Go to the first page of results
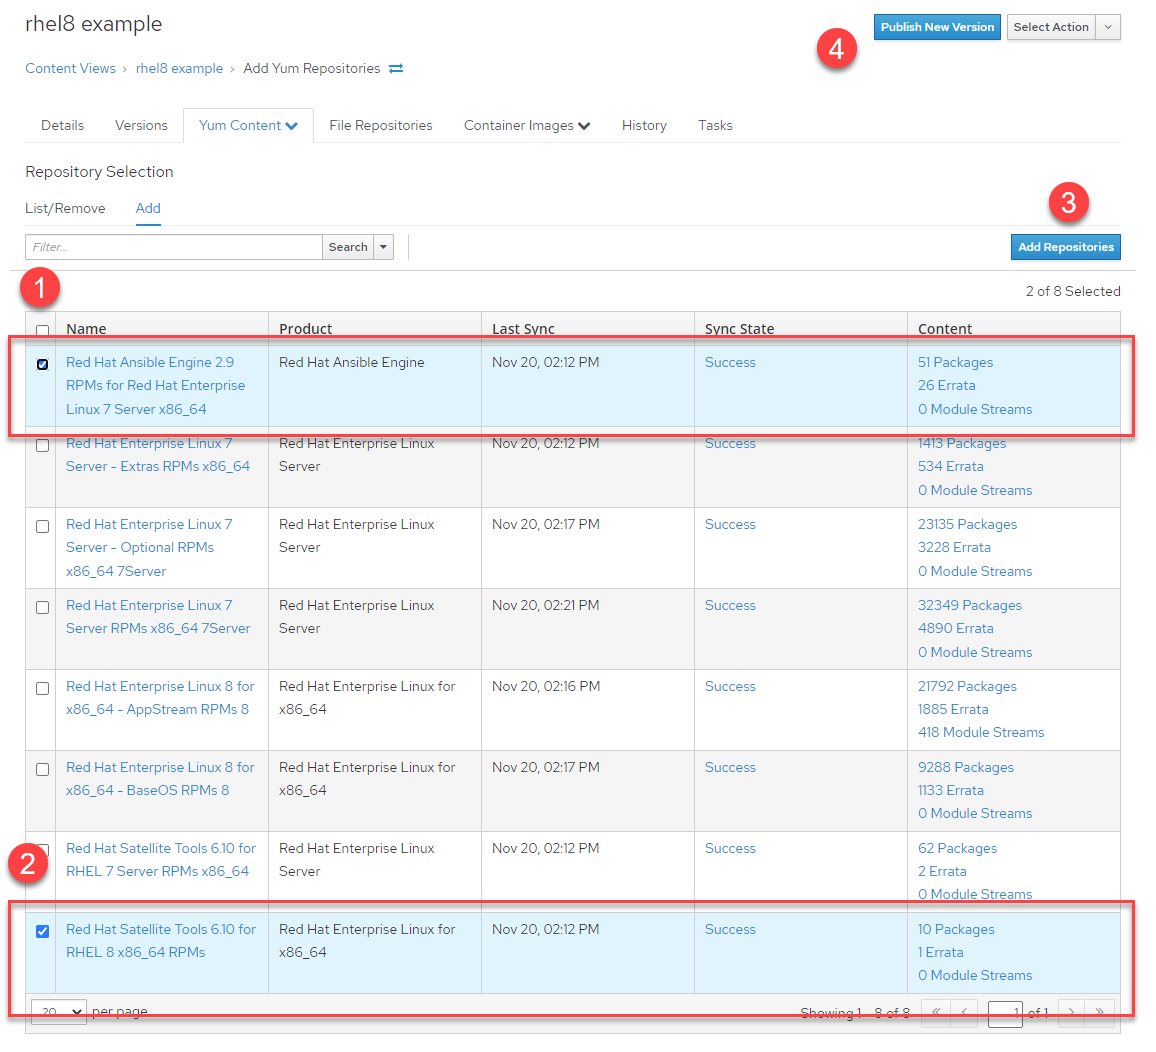Screen dimensions: 1156x1052 [x=936, y=1012]
